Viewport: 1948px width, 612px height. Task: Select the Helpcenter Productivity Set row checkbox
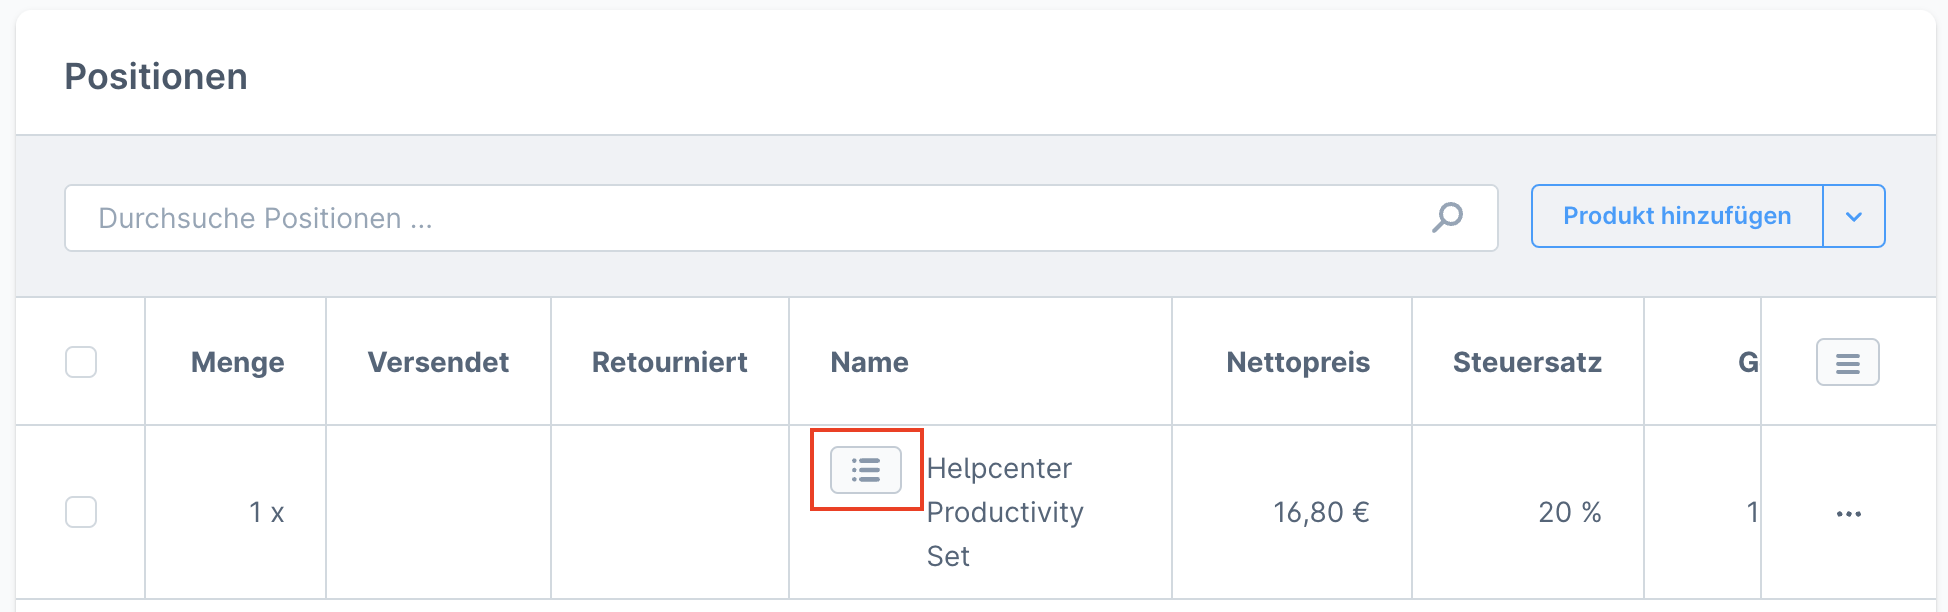[81, 512]
